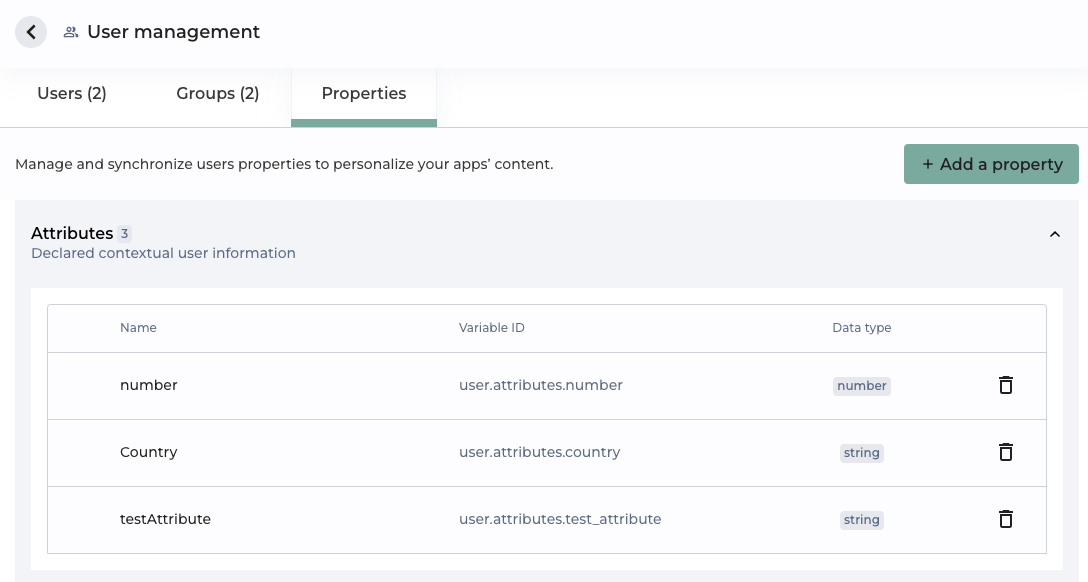Select the number attribute name
The width and height of the screenshot is (1088, 582).
149,385
